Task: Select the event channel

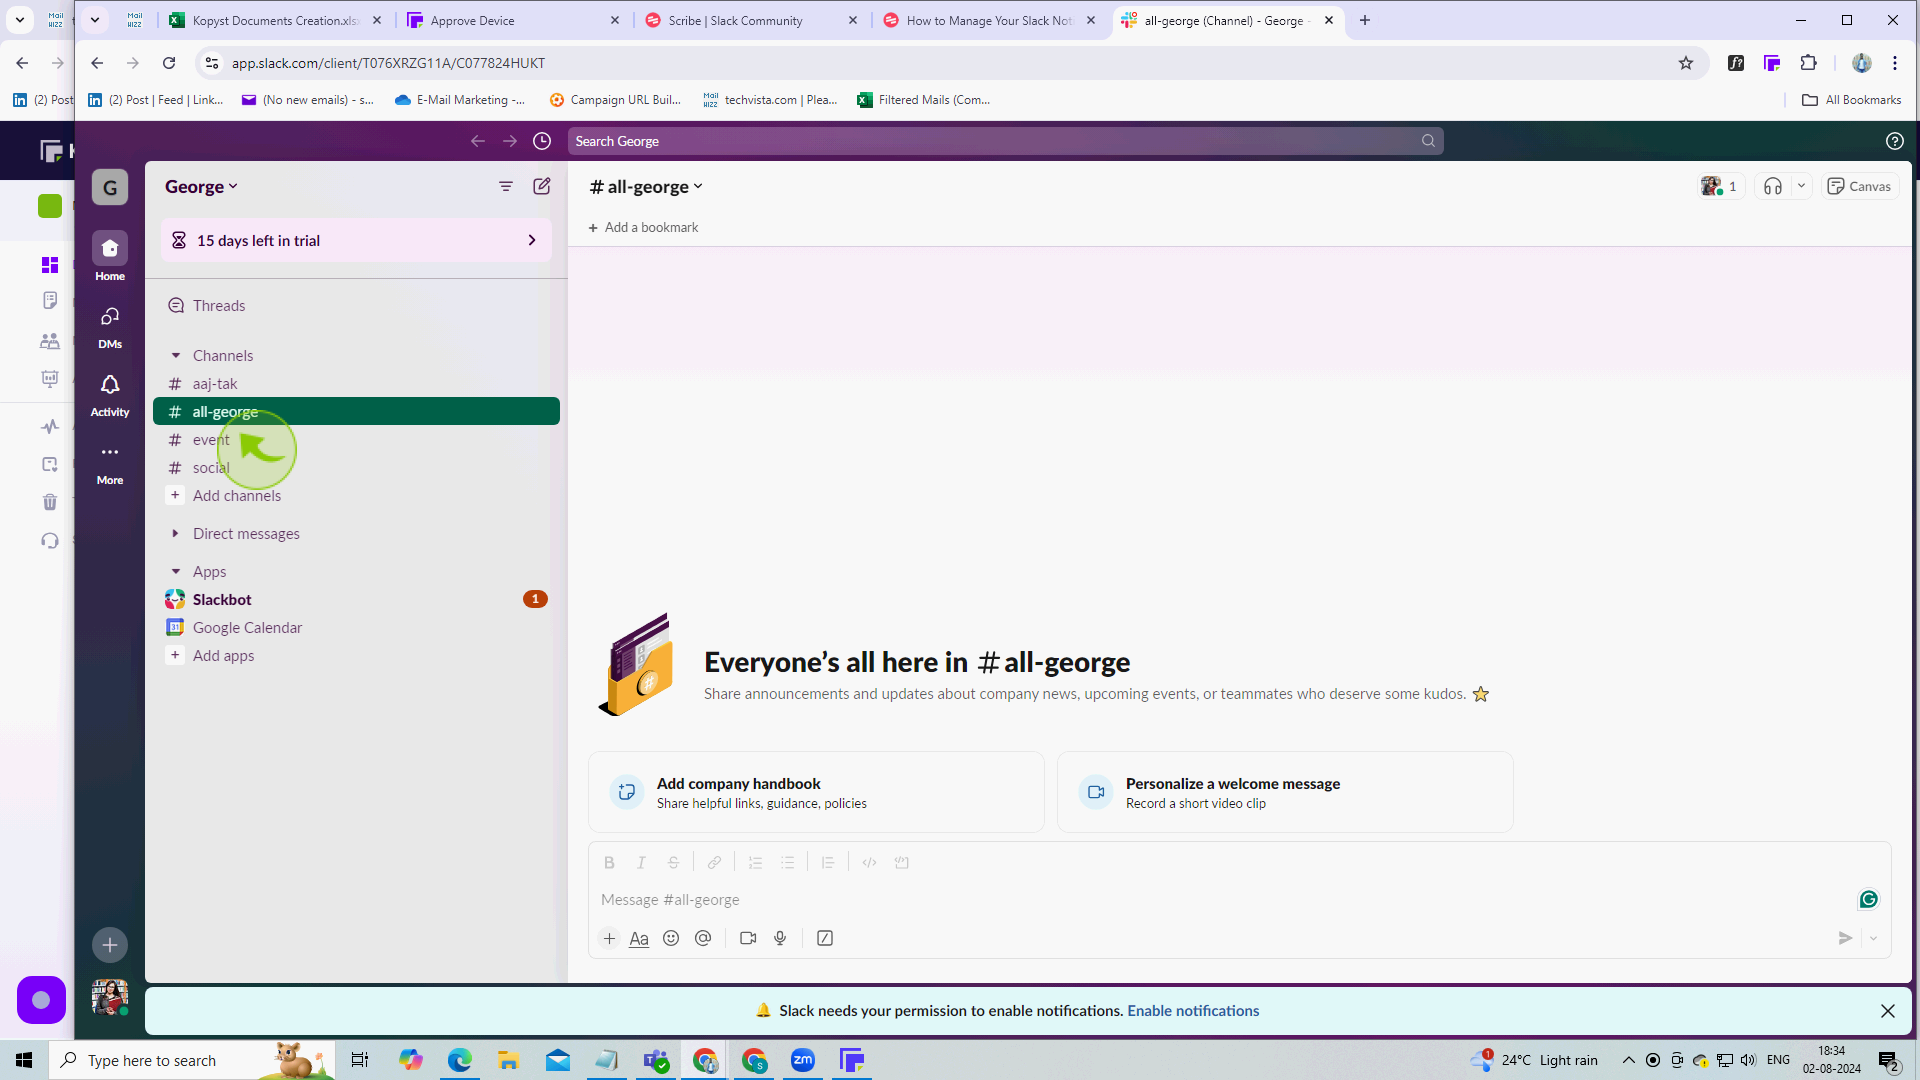Action: point(356,440)
